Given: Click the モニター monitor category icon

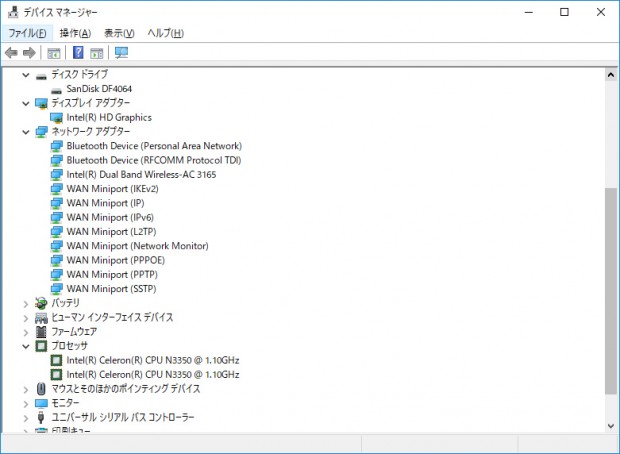Looking at the screenshot, I should pyautogui.click(x=41, y=403).
